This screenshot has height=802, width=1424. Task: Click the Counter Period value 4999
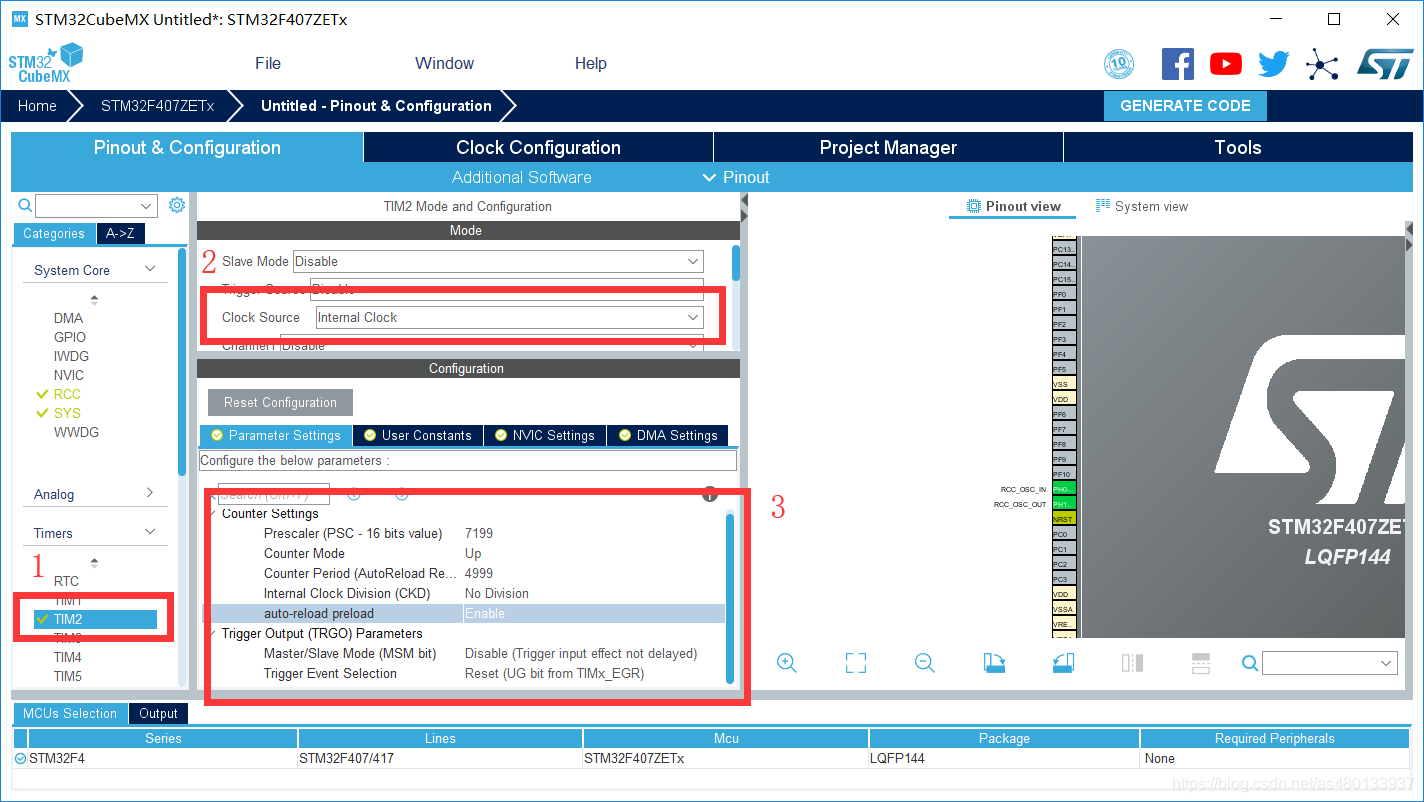[x=479, y=573]
